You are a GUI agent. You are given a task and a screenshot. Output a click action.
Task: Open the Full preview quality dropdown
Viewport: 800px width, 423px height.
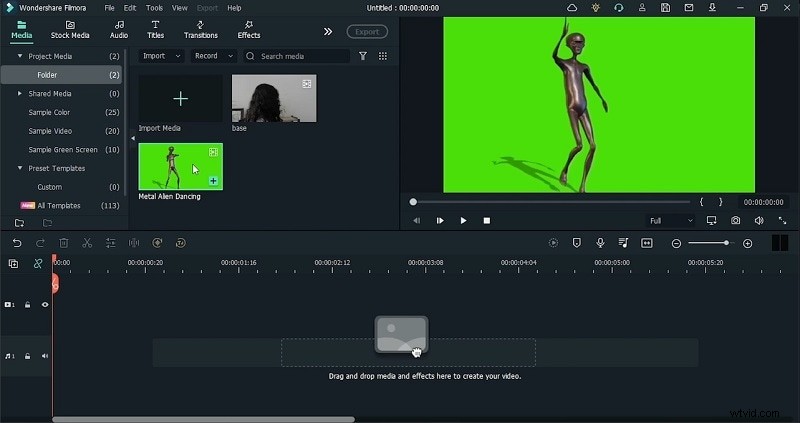(x=670, y=220)
